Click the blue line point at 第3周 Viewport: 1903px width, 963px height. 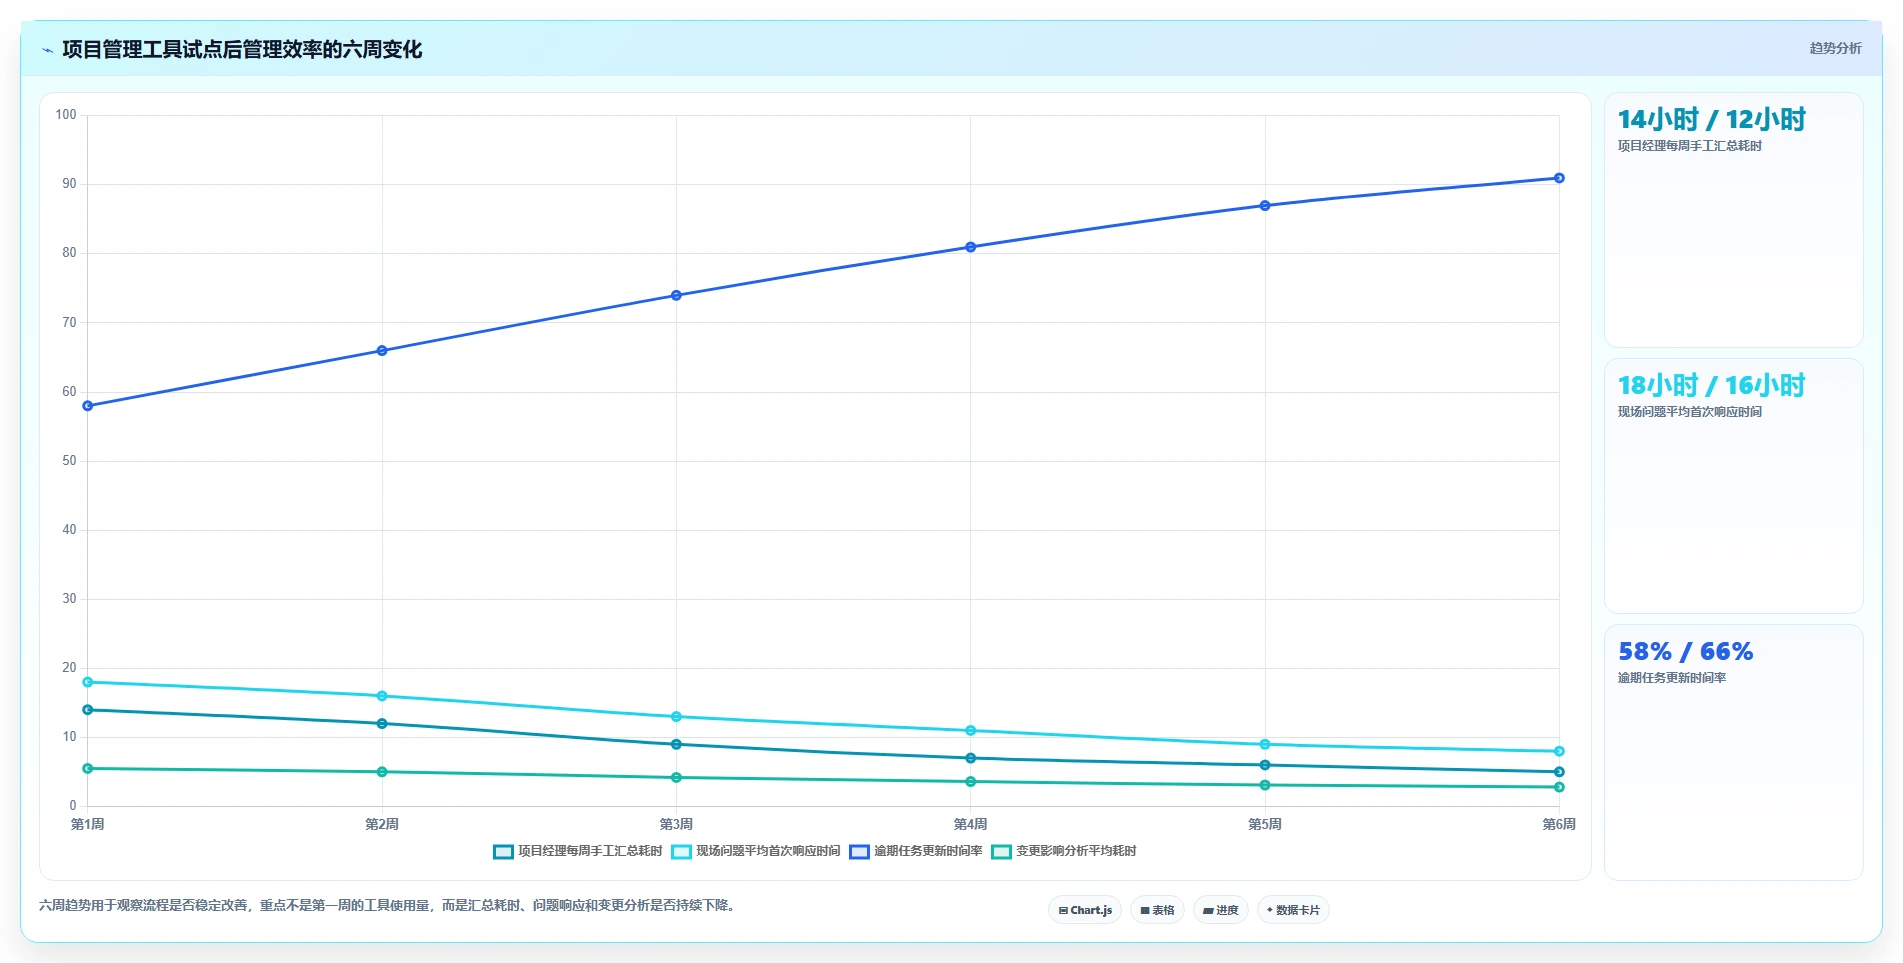coord(676,295)
